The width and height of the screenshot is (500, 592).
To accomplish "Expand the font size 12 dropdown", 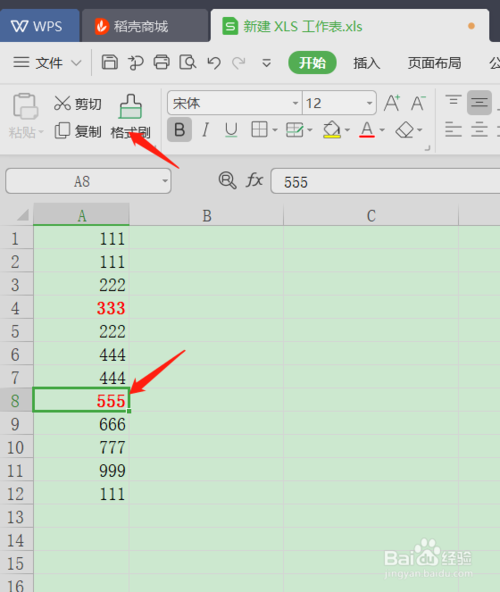I will [369, 103].
